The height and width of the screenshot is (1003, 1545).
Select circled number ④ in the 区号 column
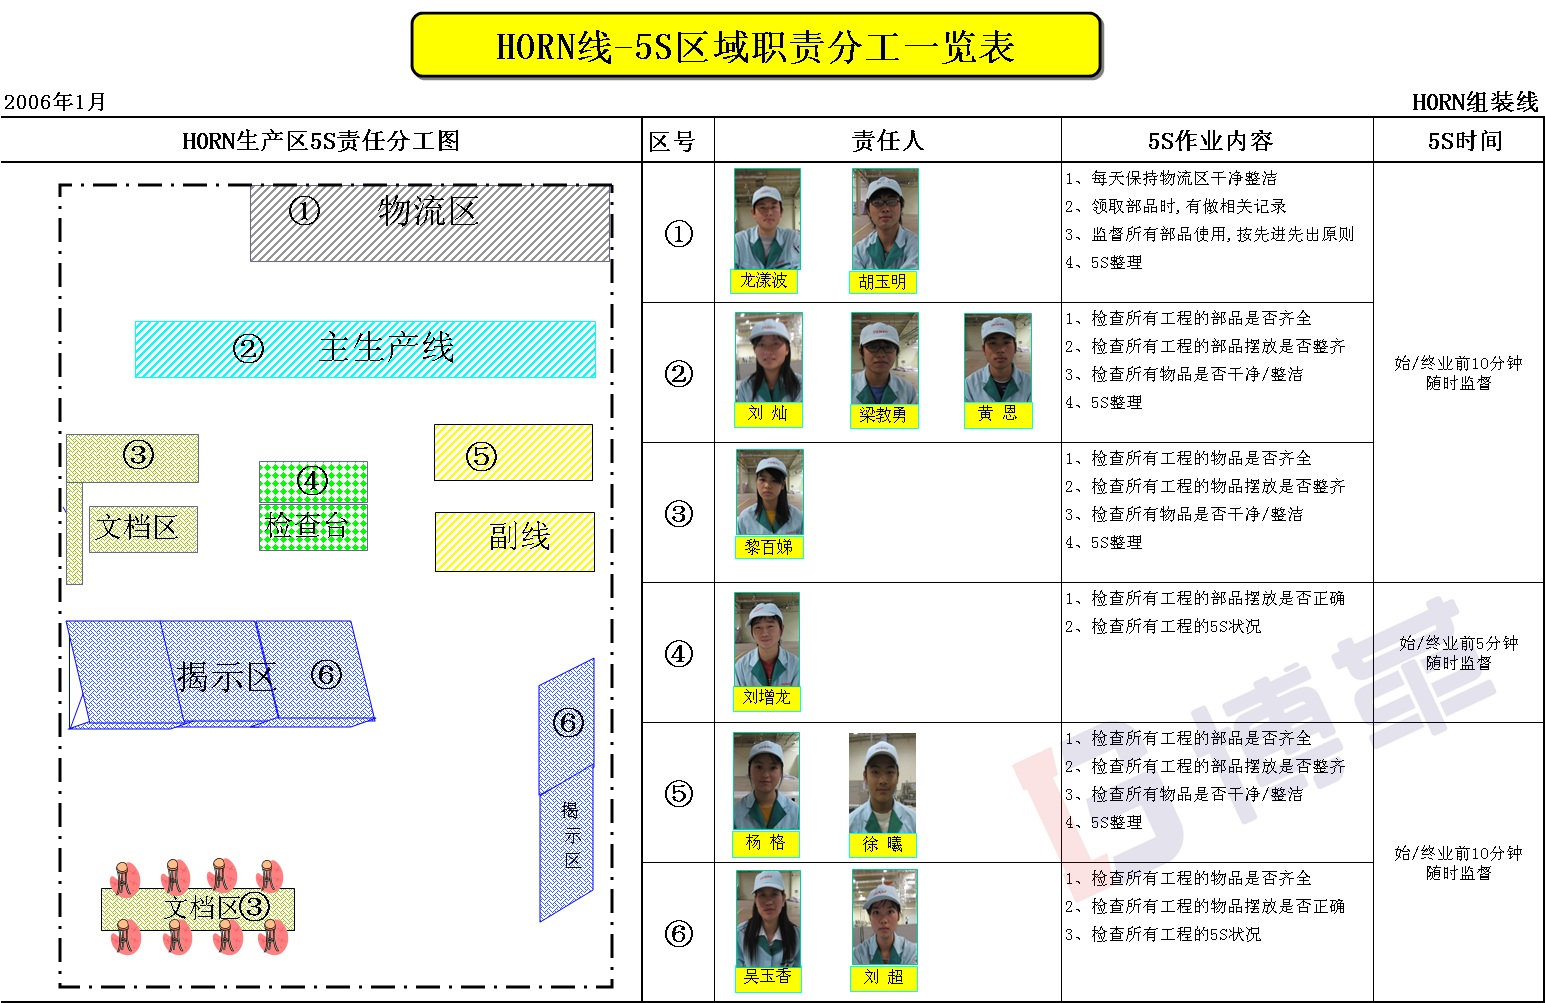[x=678, y=653]
